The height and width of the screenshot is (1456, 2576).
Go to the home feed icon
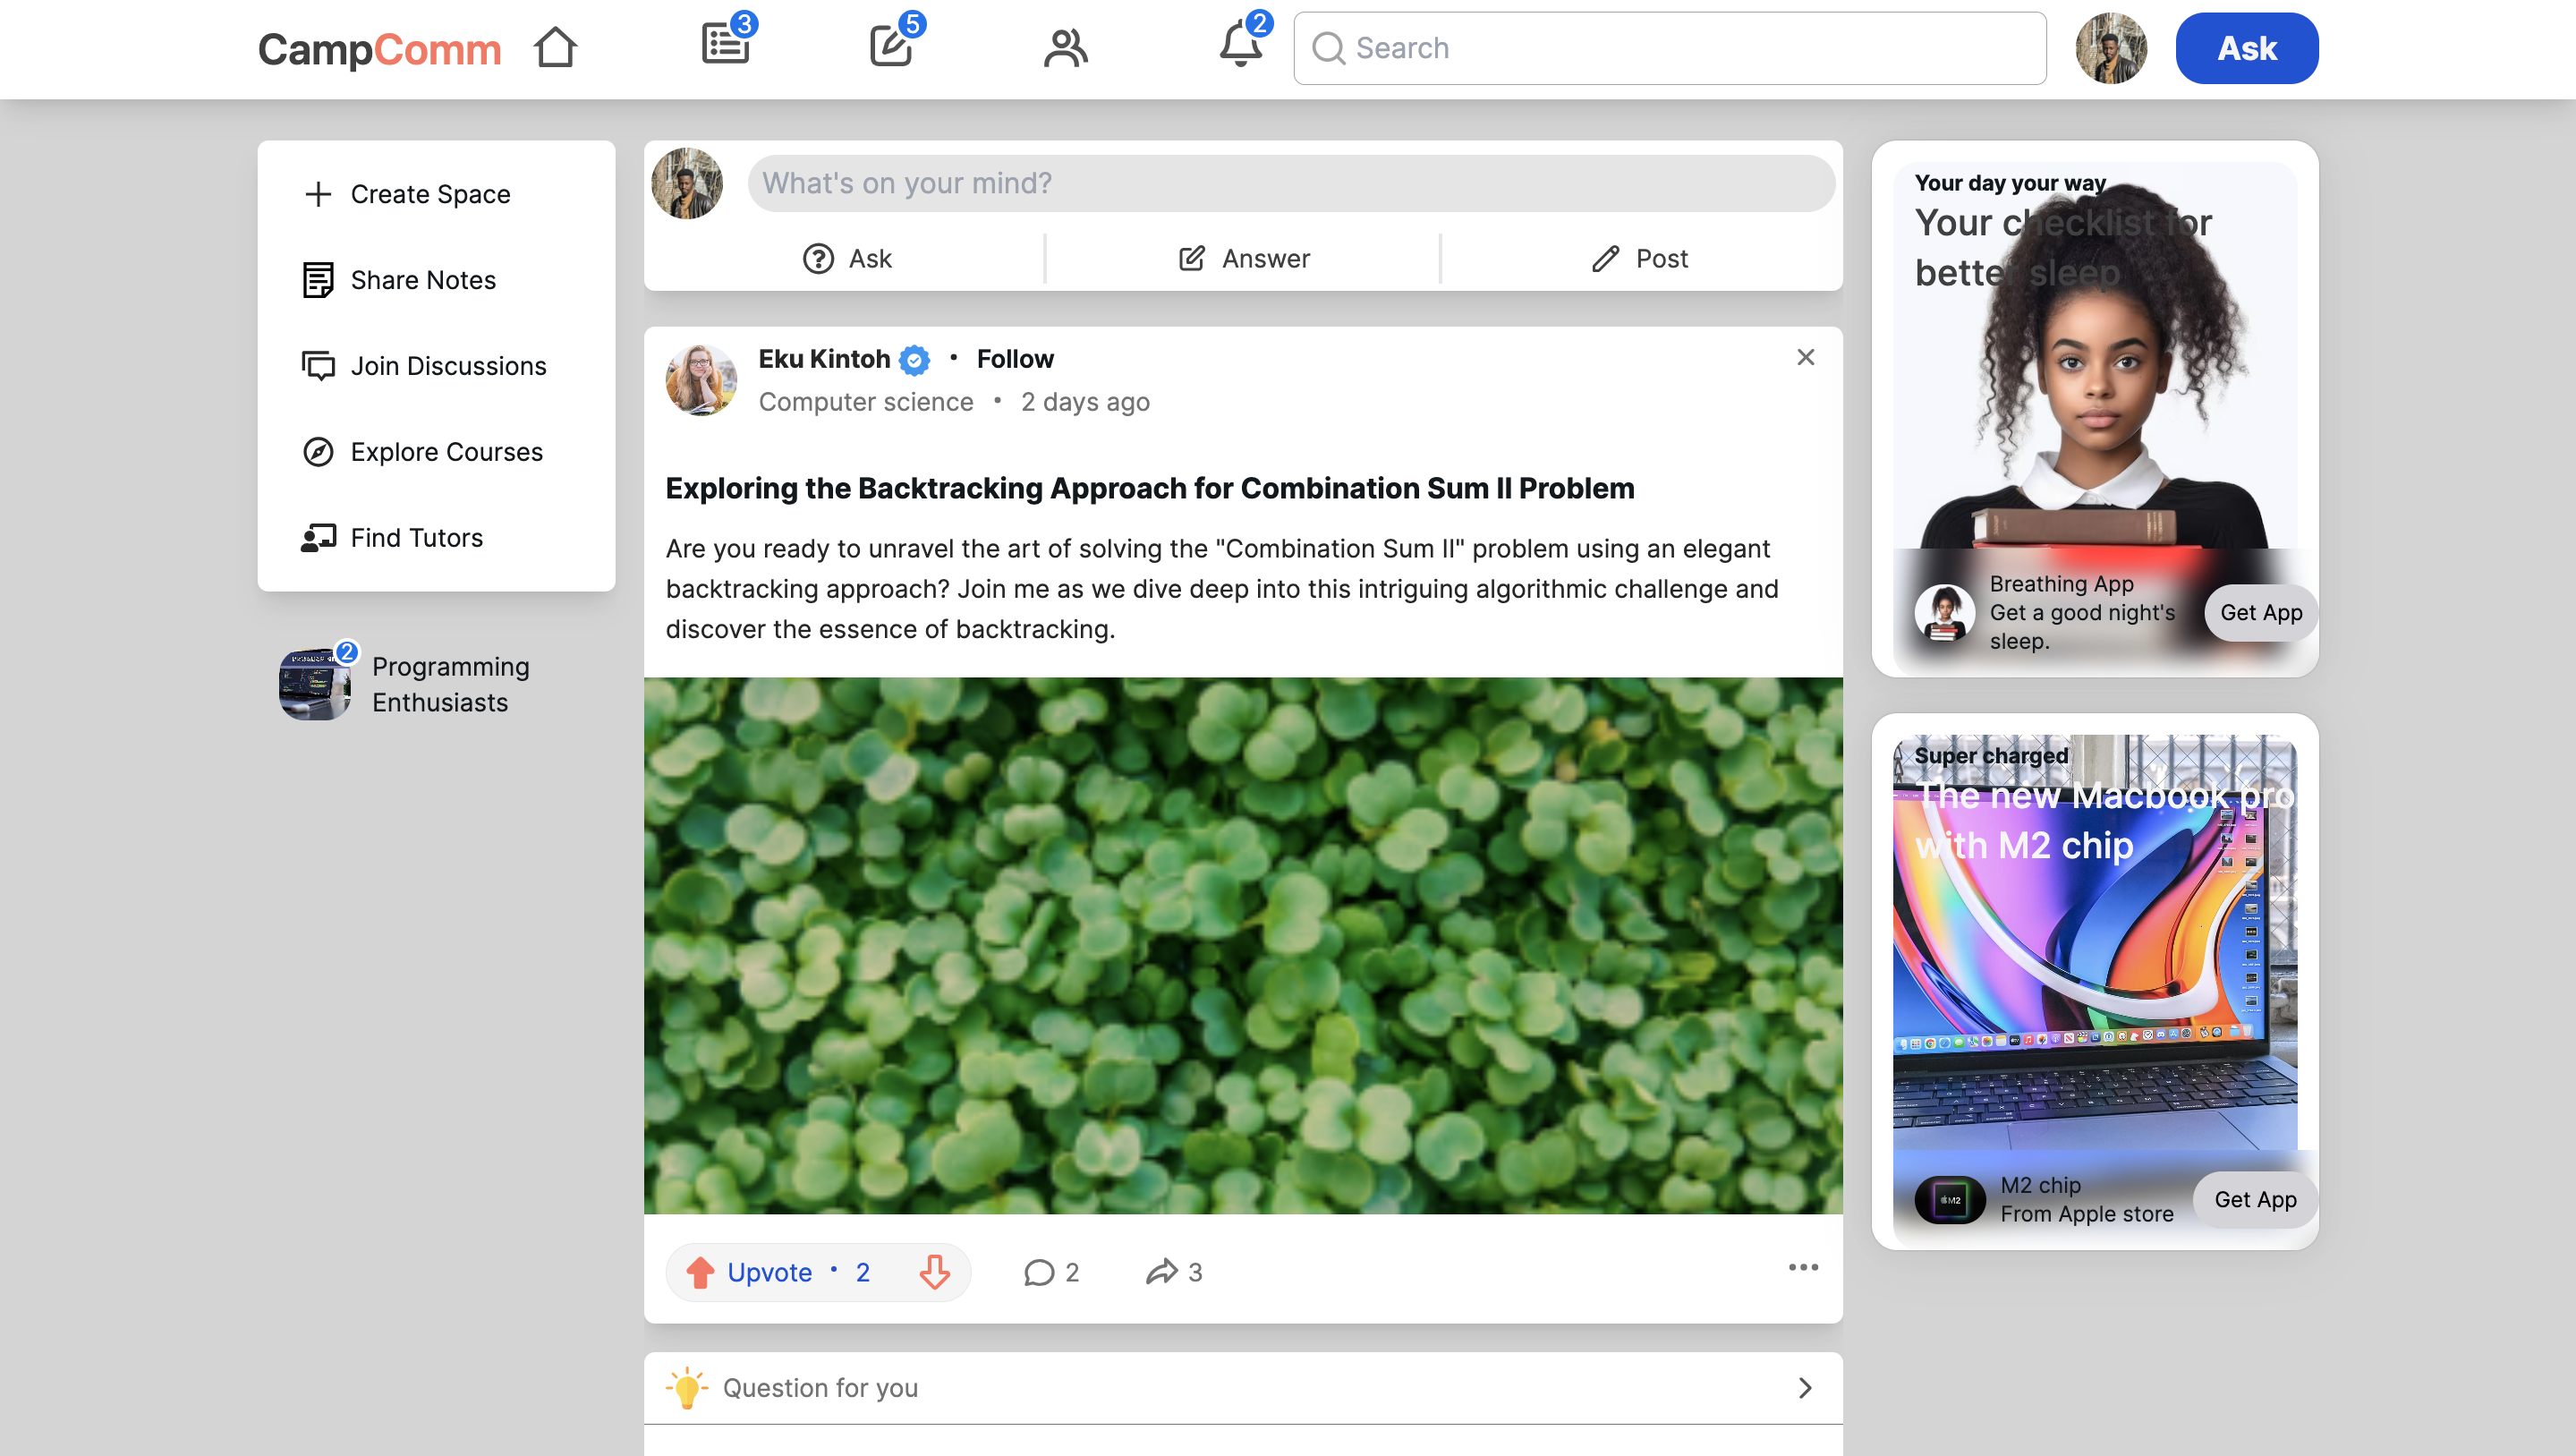tap(555, 48)
